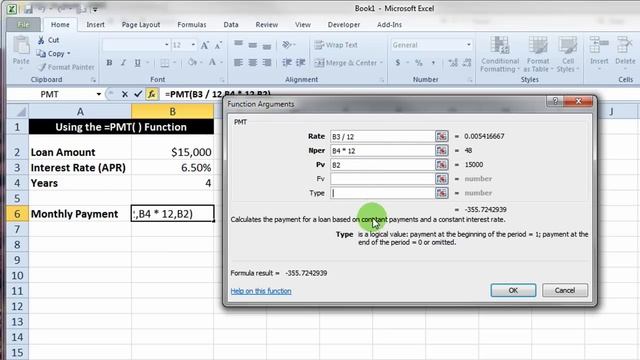Click the Top Align icon

(238, 44)
